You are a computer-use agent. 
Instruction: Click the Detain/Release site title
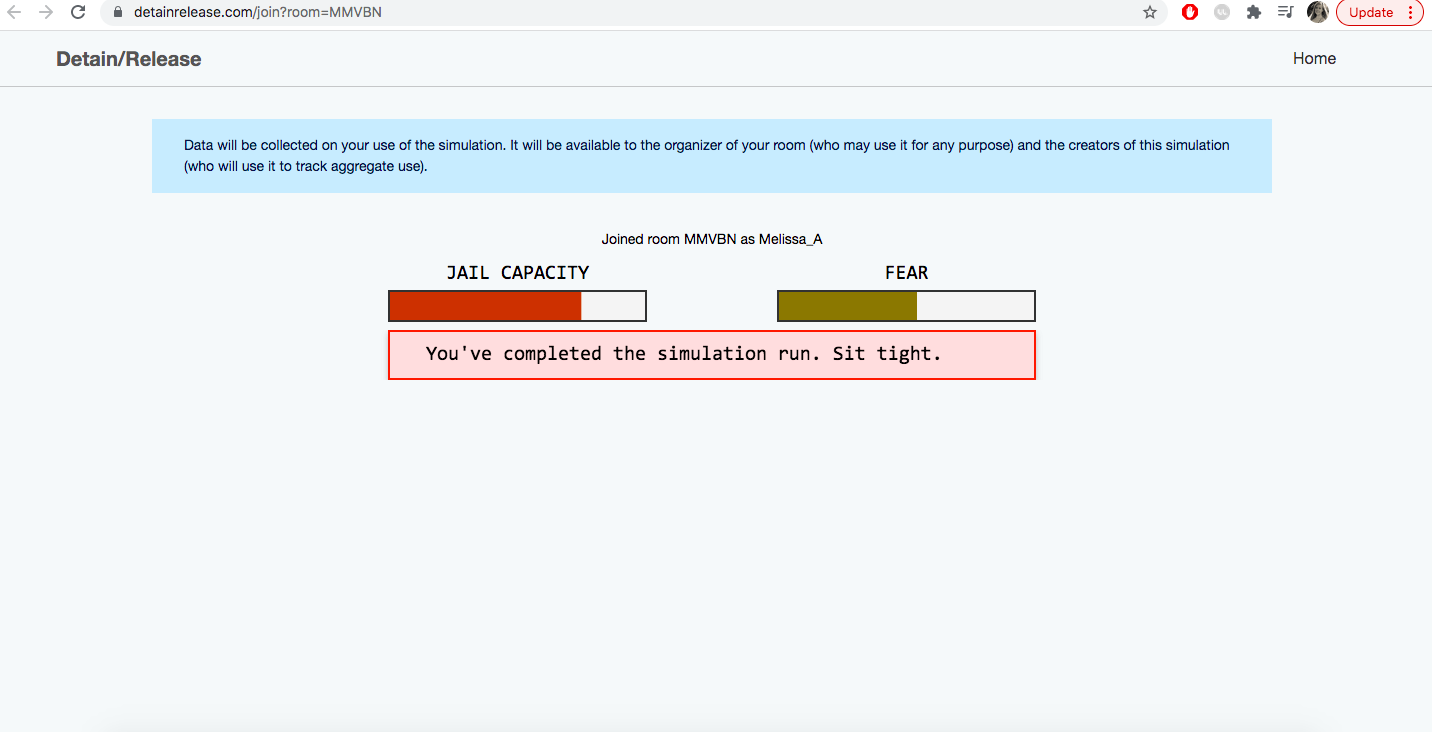[x=129, y=59]
